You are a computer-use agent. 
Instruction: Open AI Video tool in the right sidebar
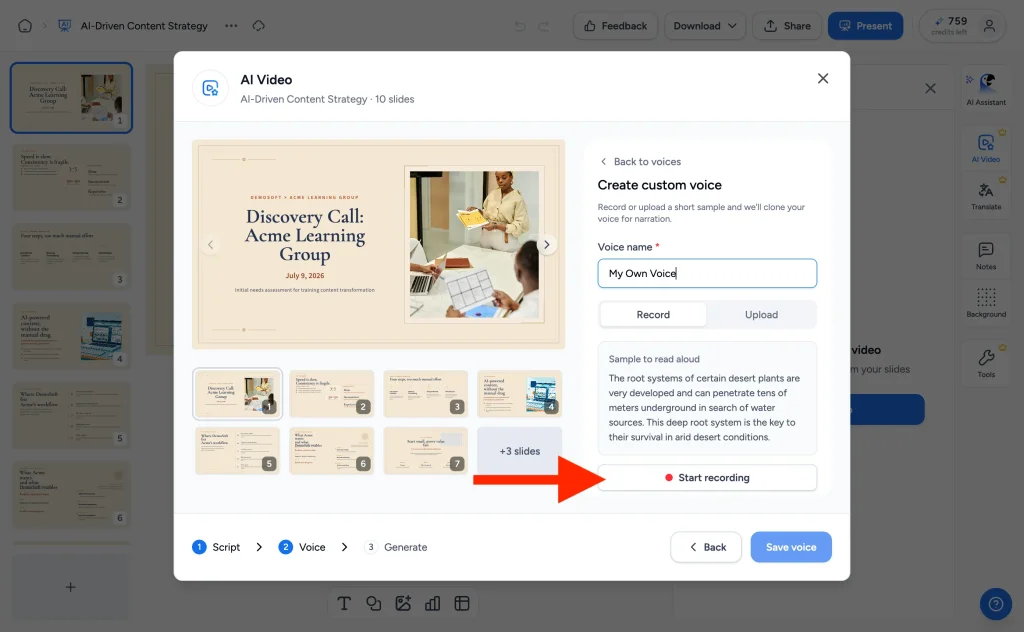tap(986, 148)
